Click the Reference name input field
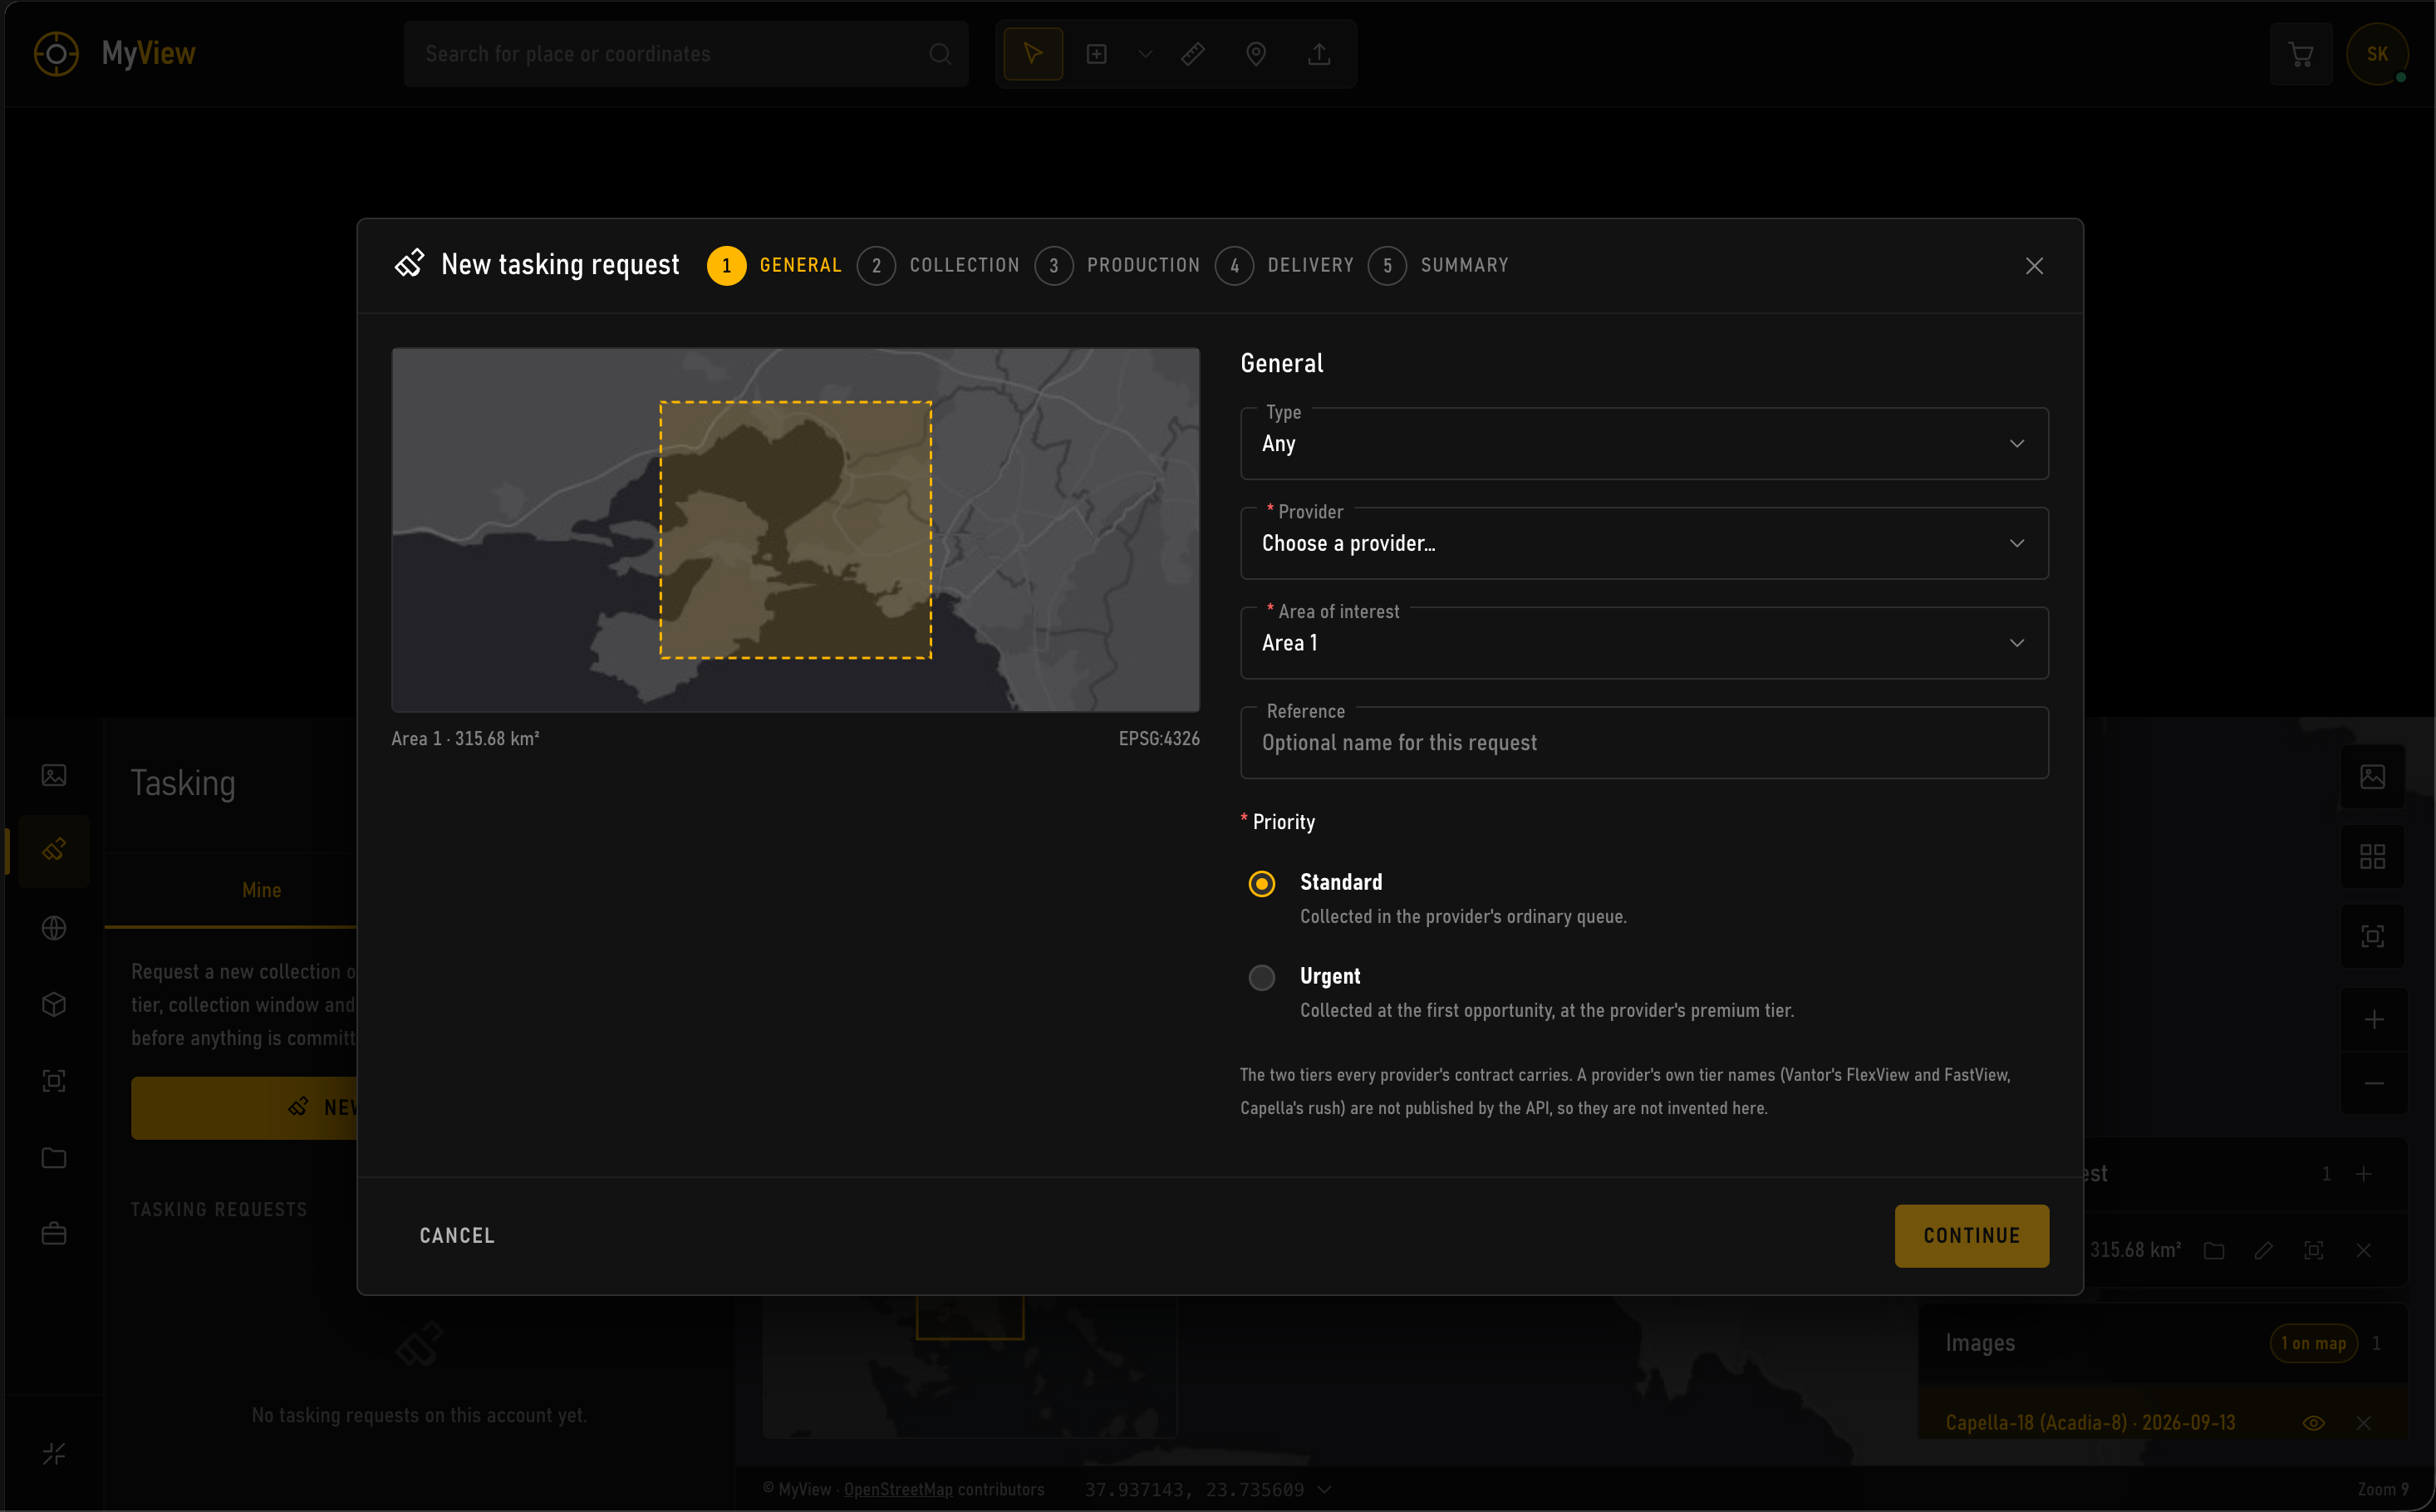Viewport: 2436px width, 1512px height. [1644, 743]
